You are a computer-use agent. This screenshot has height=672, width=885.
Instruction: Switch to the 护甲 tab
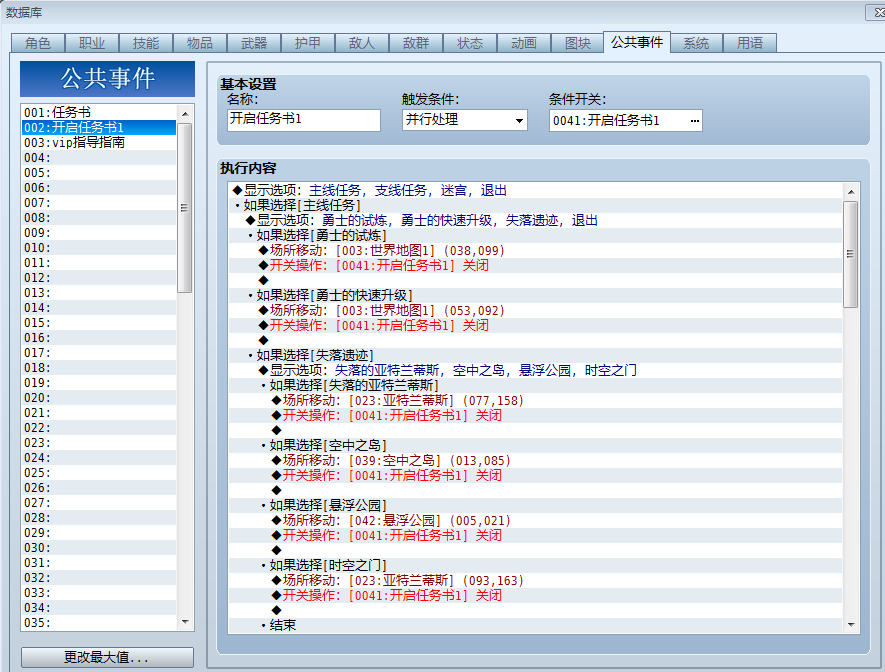coord(308,43)
